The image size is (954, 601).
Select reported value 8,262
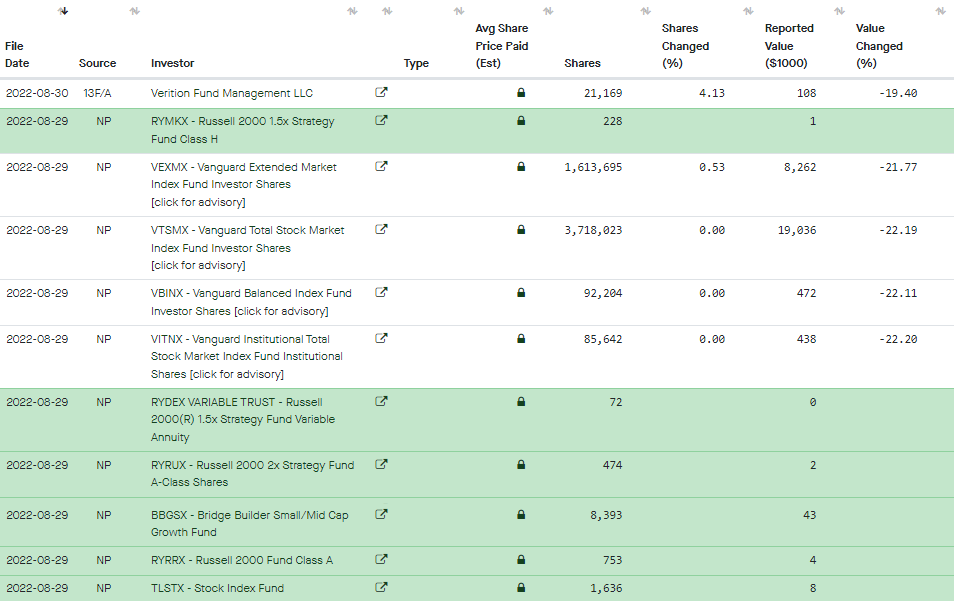800,167
